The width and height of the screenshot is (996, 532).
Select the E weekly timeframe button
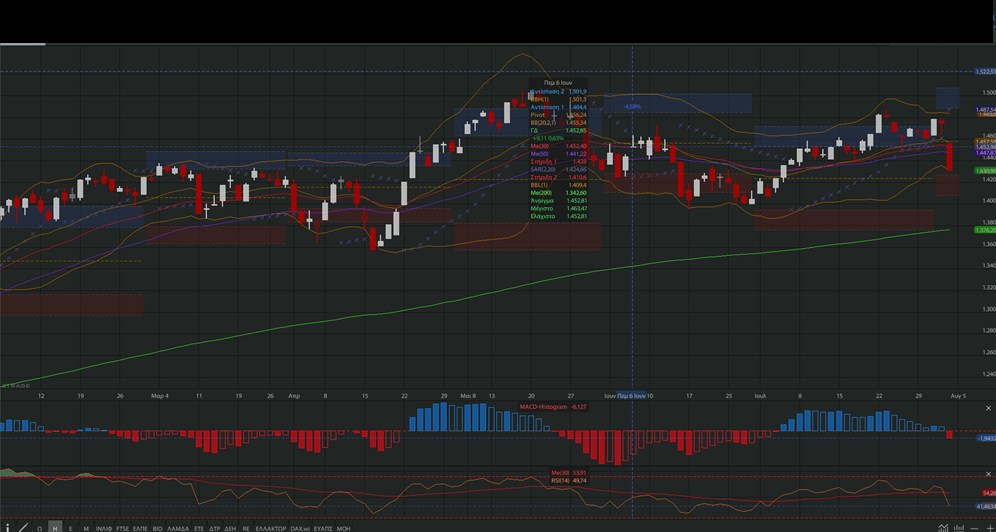coord(71,528)
